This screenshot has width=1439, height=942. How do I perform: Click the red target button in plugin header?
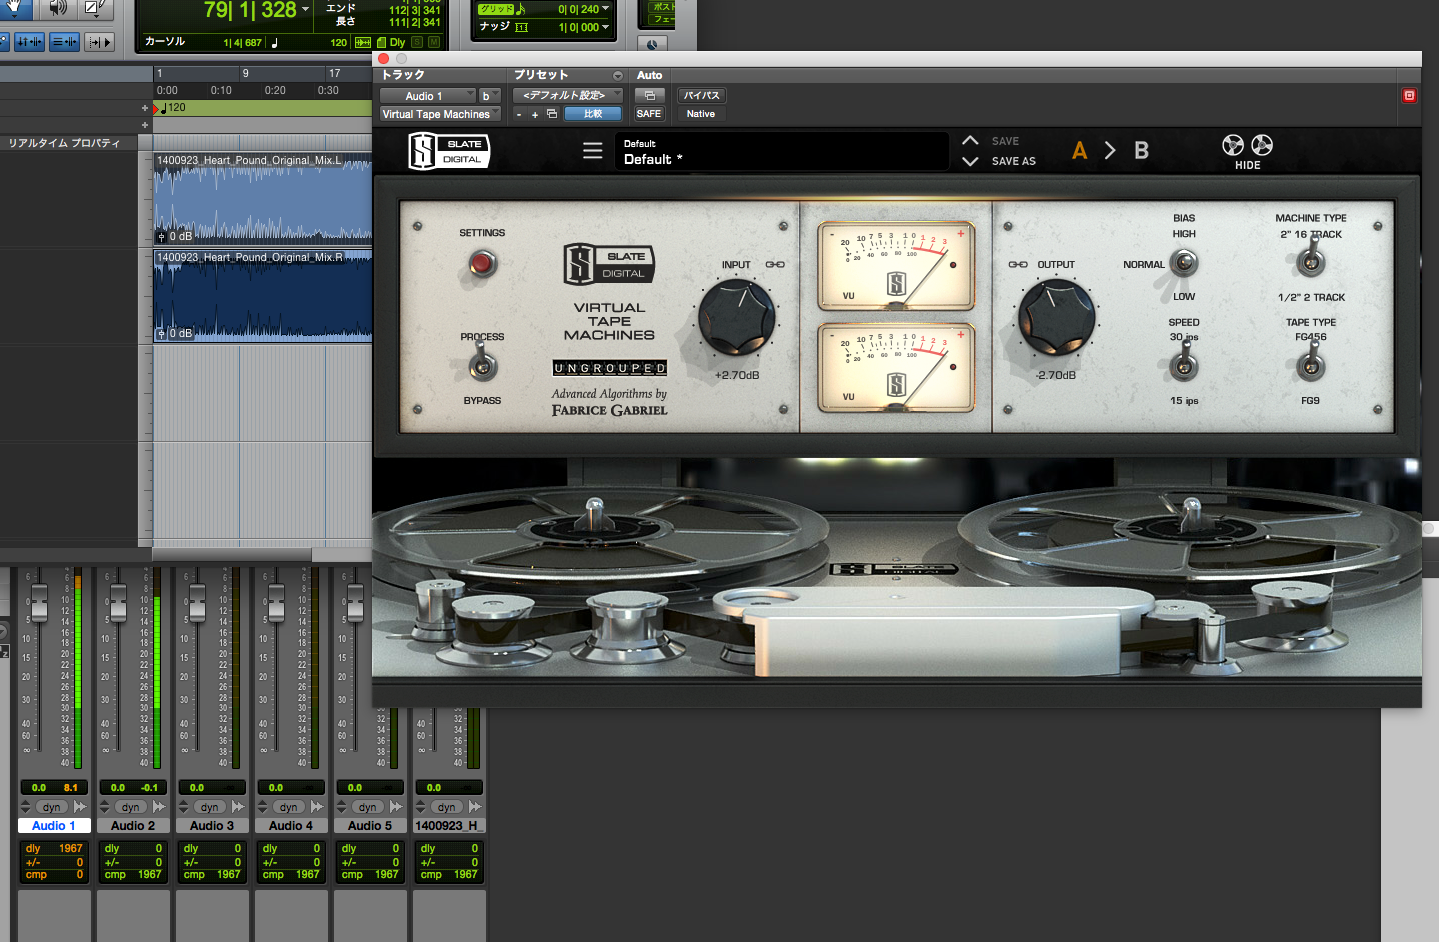(x=1409, y=95)
